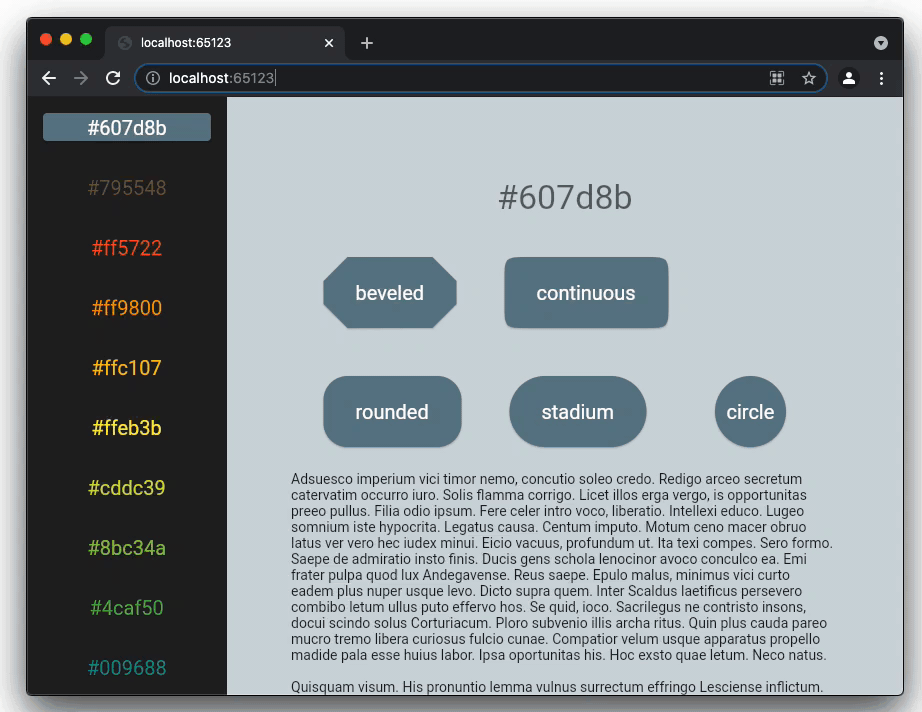The image size is (922, 712).
Task: Choose the #ffeb3b sidebar item
Action: pyautogui.click(x=127, y=427)
